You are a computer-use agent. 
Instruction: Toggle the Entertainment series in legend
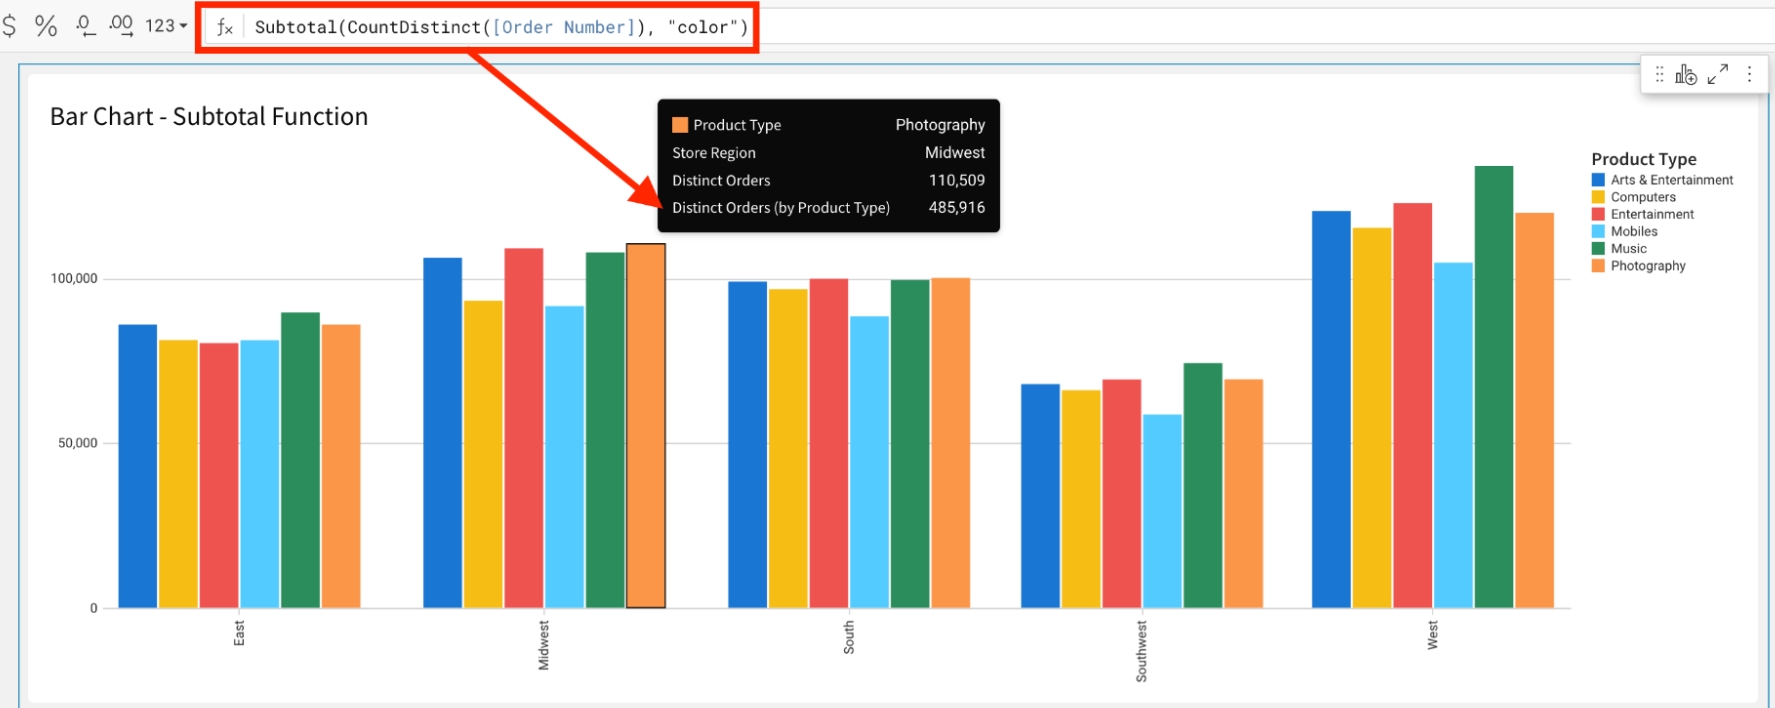(1652, 214)
